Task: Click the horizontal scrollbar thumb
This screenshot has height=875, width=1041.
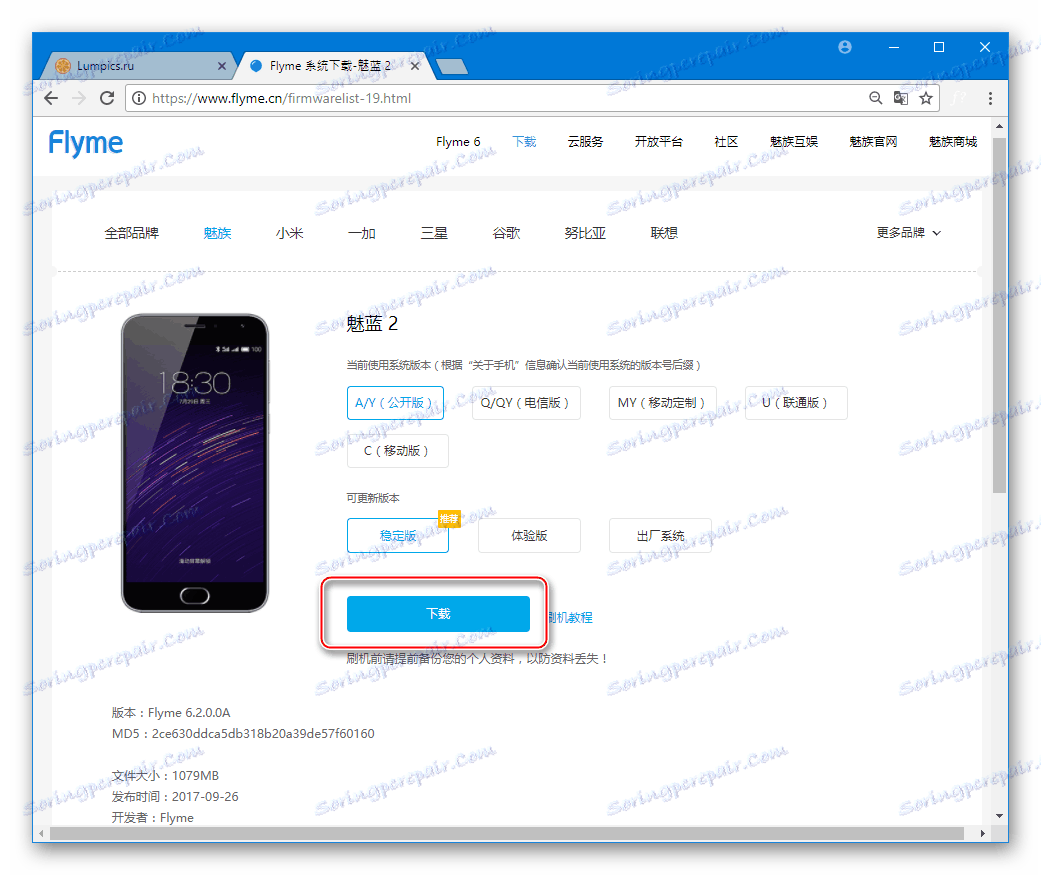Action: pyautogui.click(x=507, y=833)
